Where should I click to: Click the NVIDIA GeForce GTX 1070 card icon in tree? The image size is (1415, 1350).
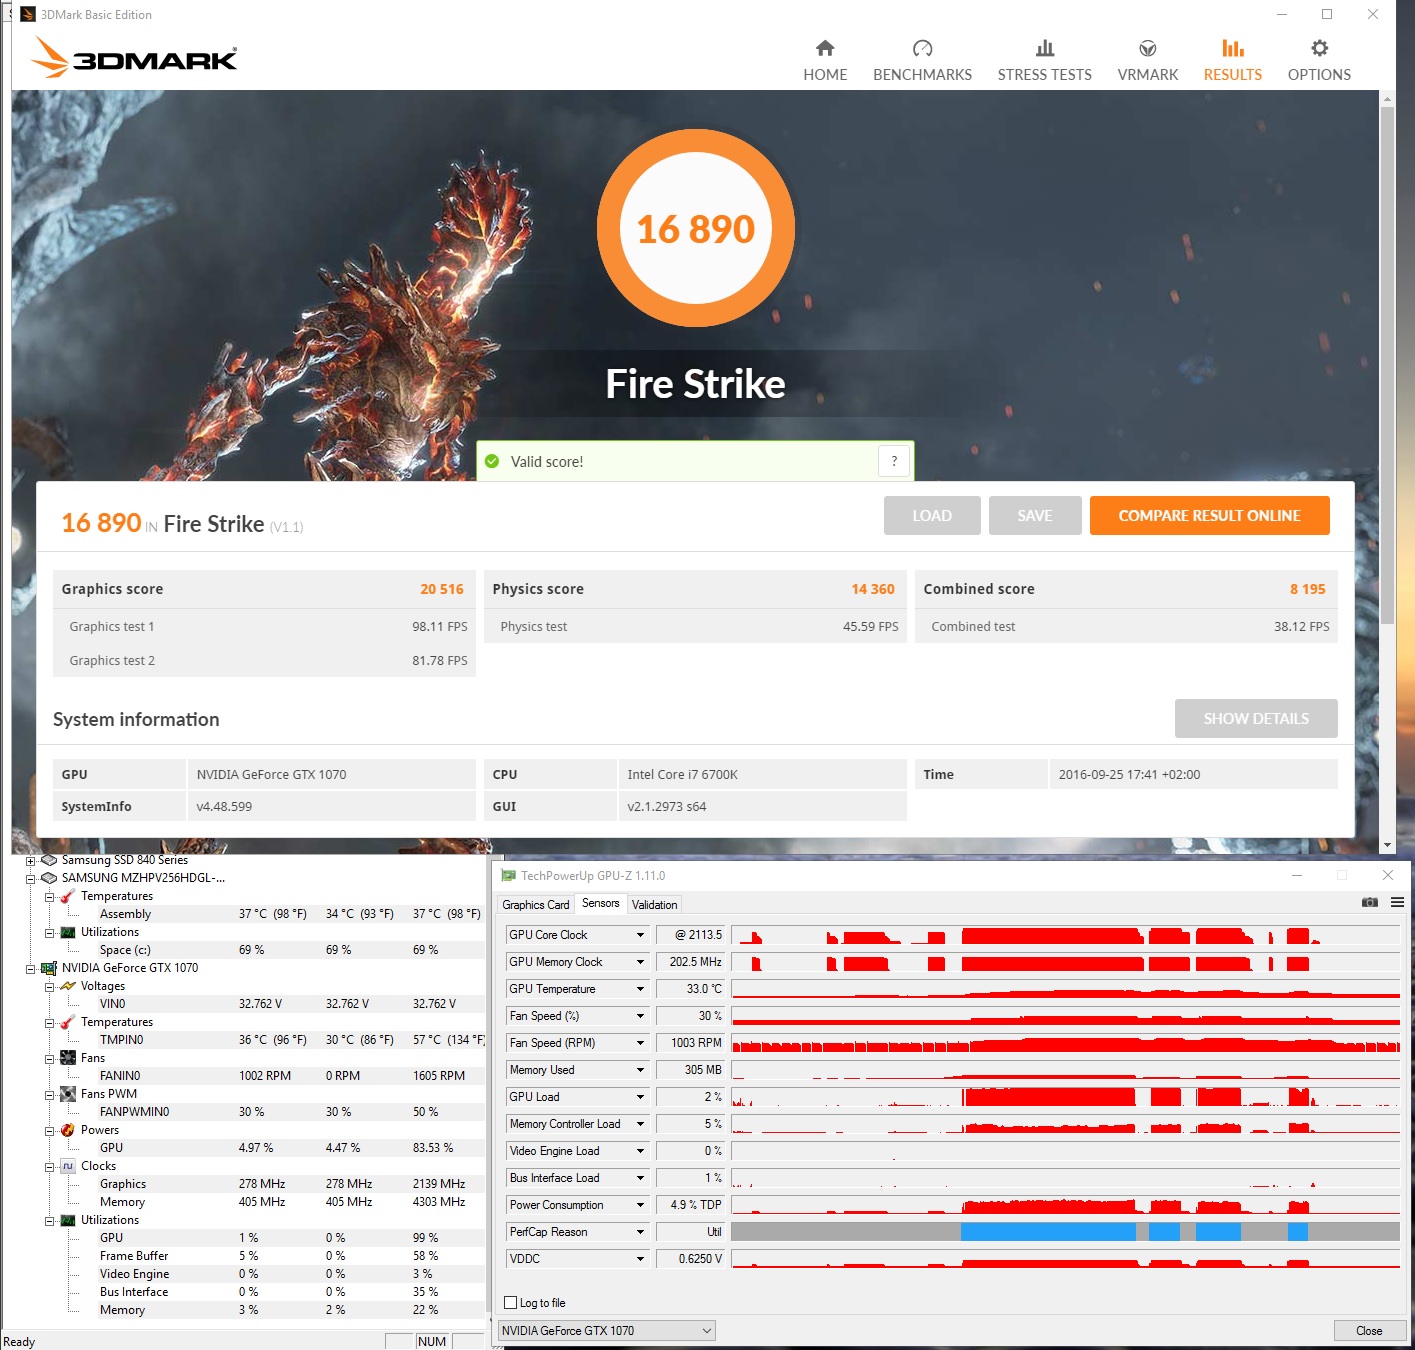pyautogui.click(x=49, y=968)
